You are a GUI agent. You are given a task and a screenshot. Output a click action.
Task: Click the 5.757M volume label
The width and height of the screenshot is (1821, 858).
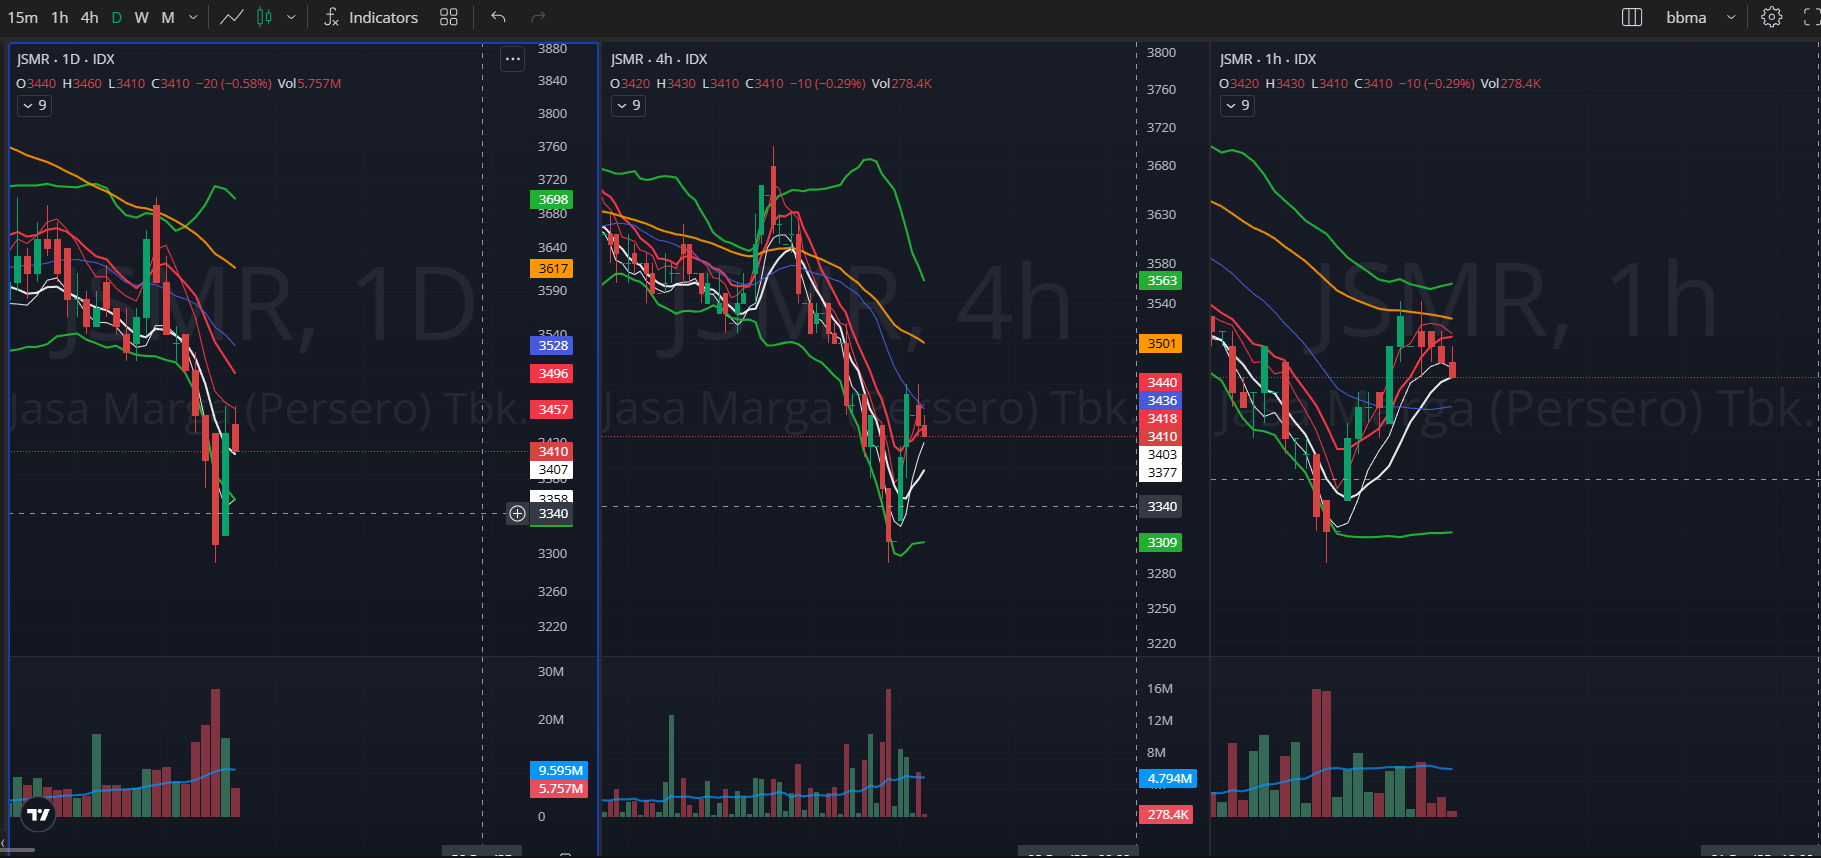(559, 788)
